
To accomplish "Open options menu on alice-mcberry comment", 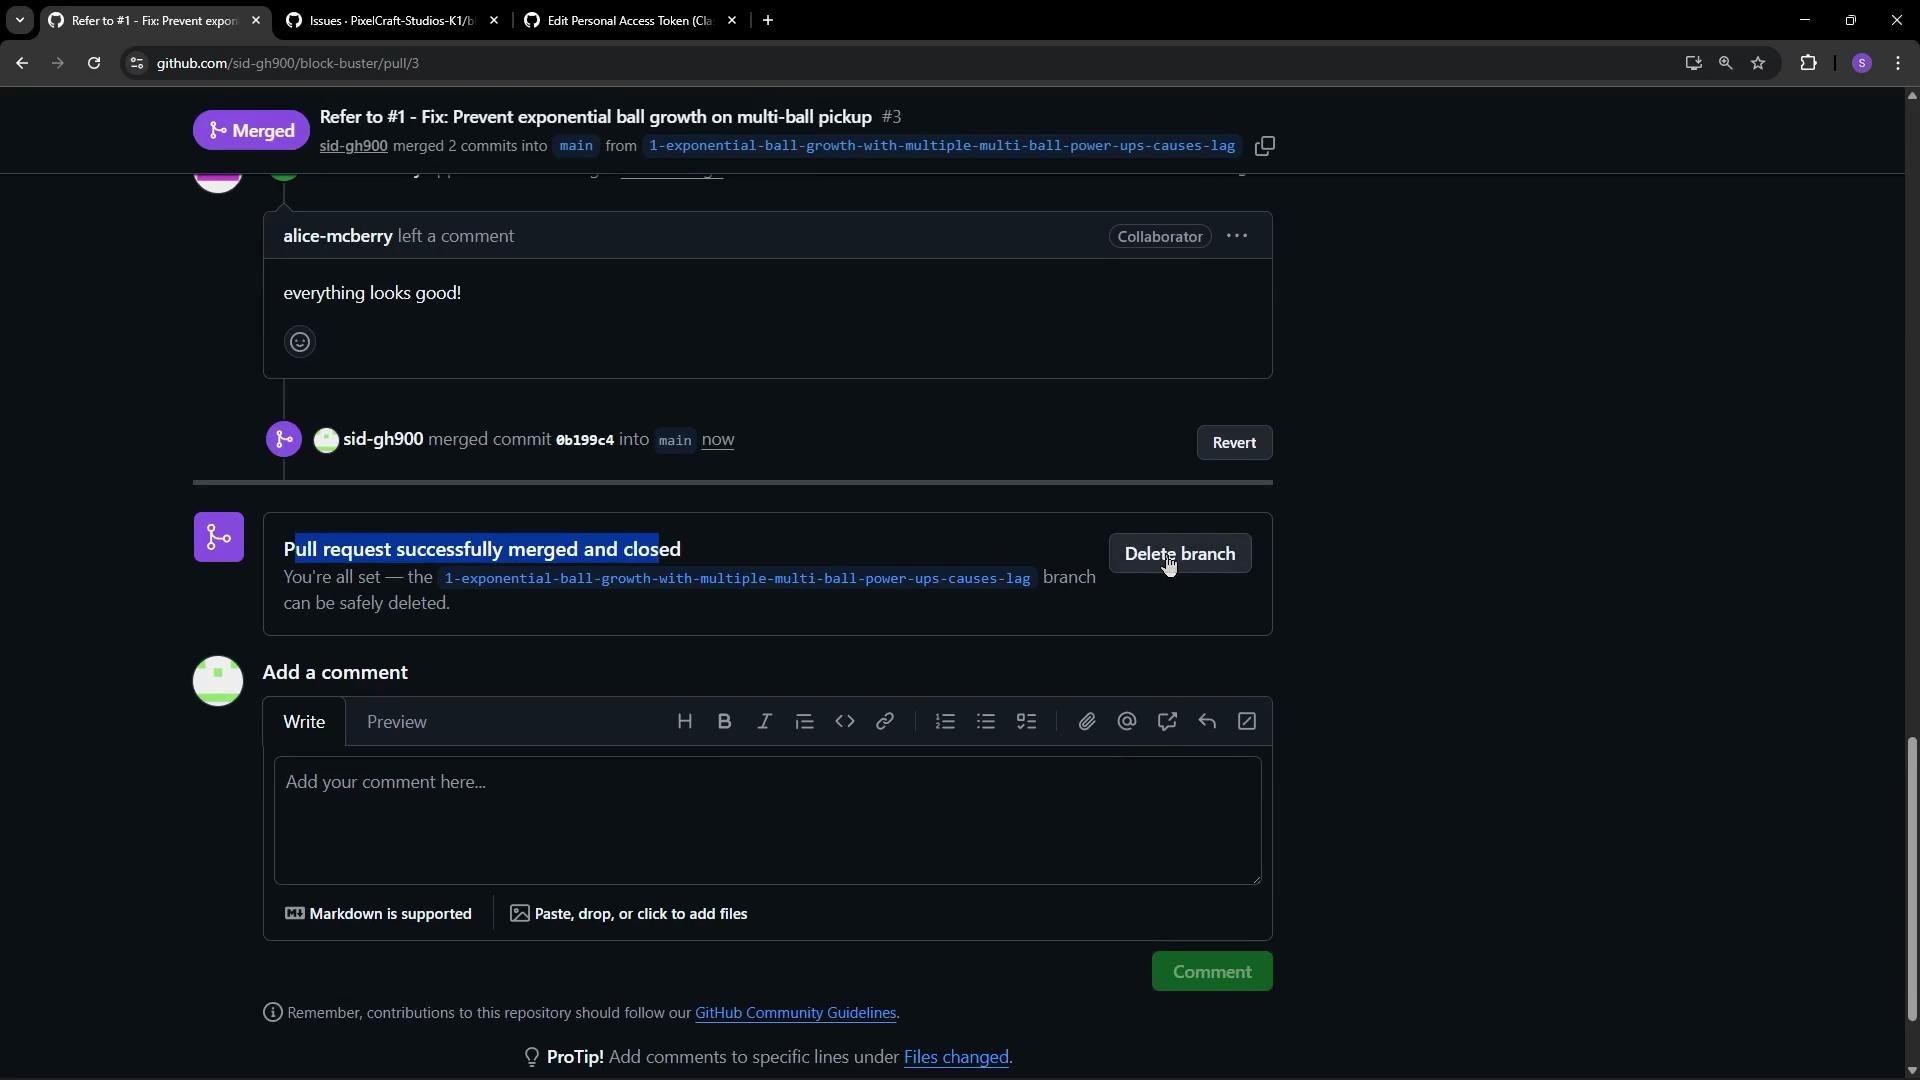I will (1237, 236).
